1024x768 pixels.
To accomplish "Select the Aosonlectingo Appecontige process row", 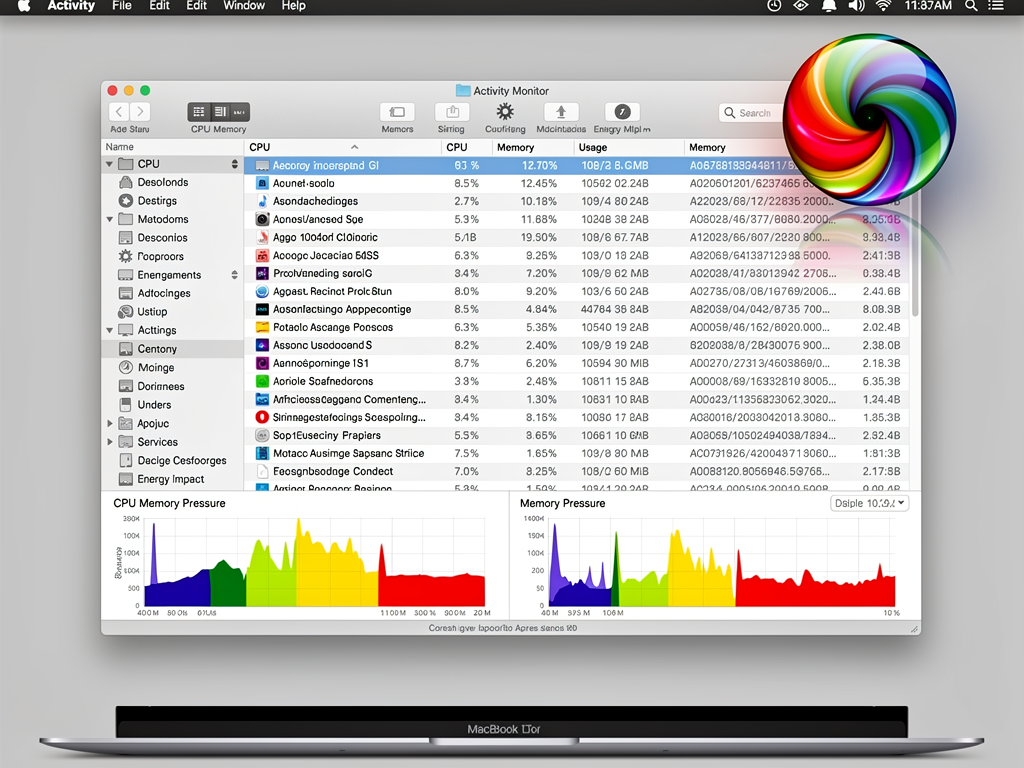I will click(x=578, y=309).
